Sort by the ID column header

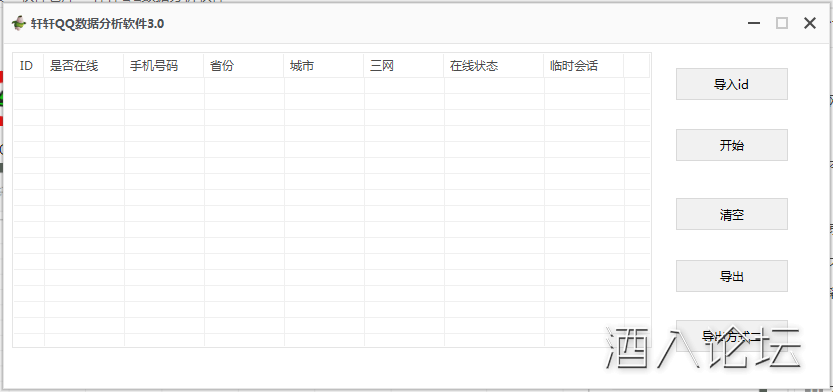[x=28, y=66]
